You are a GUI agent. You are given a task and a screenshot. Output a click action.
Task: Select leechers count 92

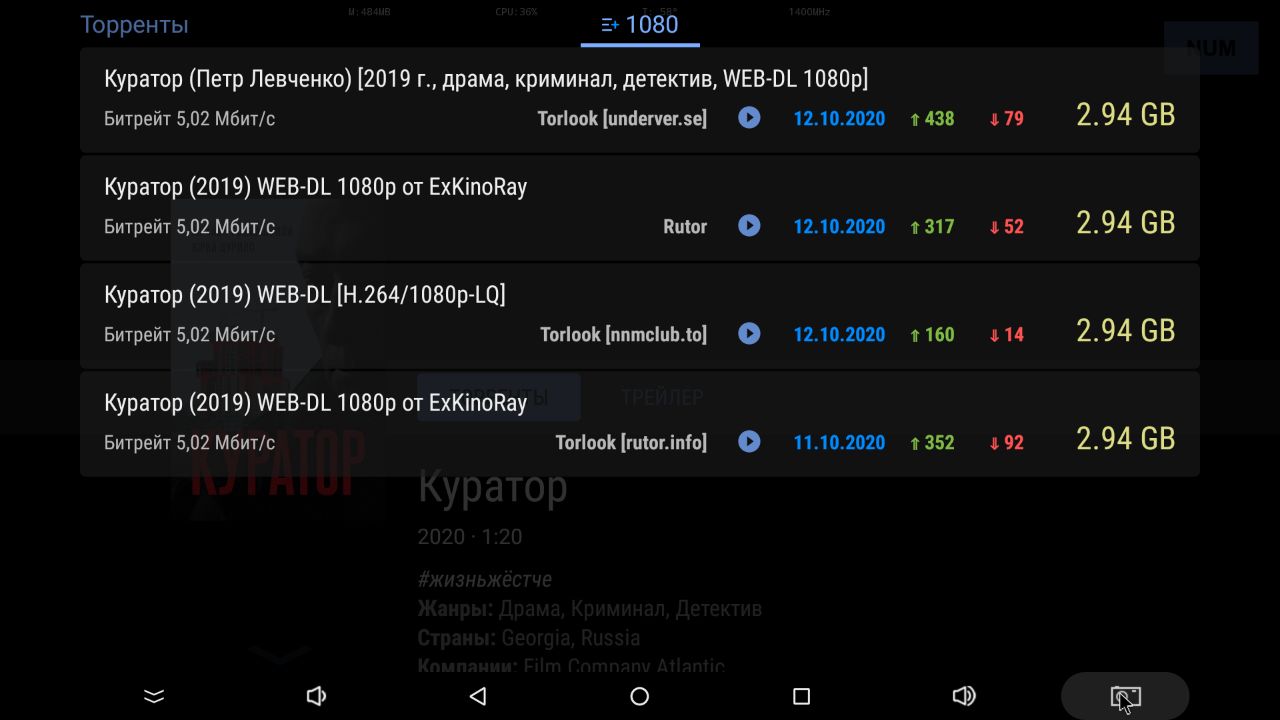(1007, 443)
